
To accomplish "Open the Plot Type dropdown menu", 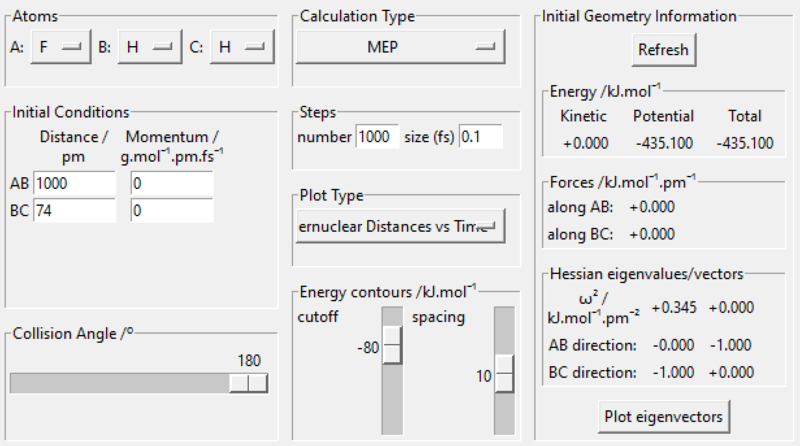I will pyautogui.click(x=400, y=226).
